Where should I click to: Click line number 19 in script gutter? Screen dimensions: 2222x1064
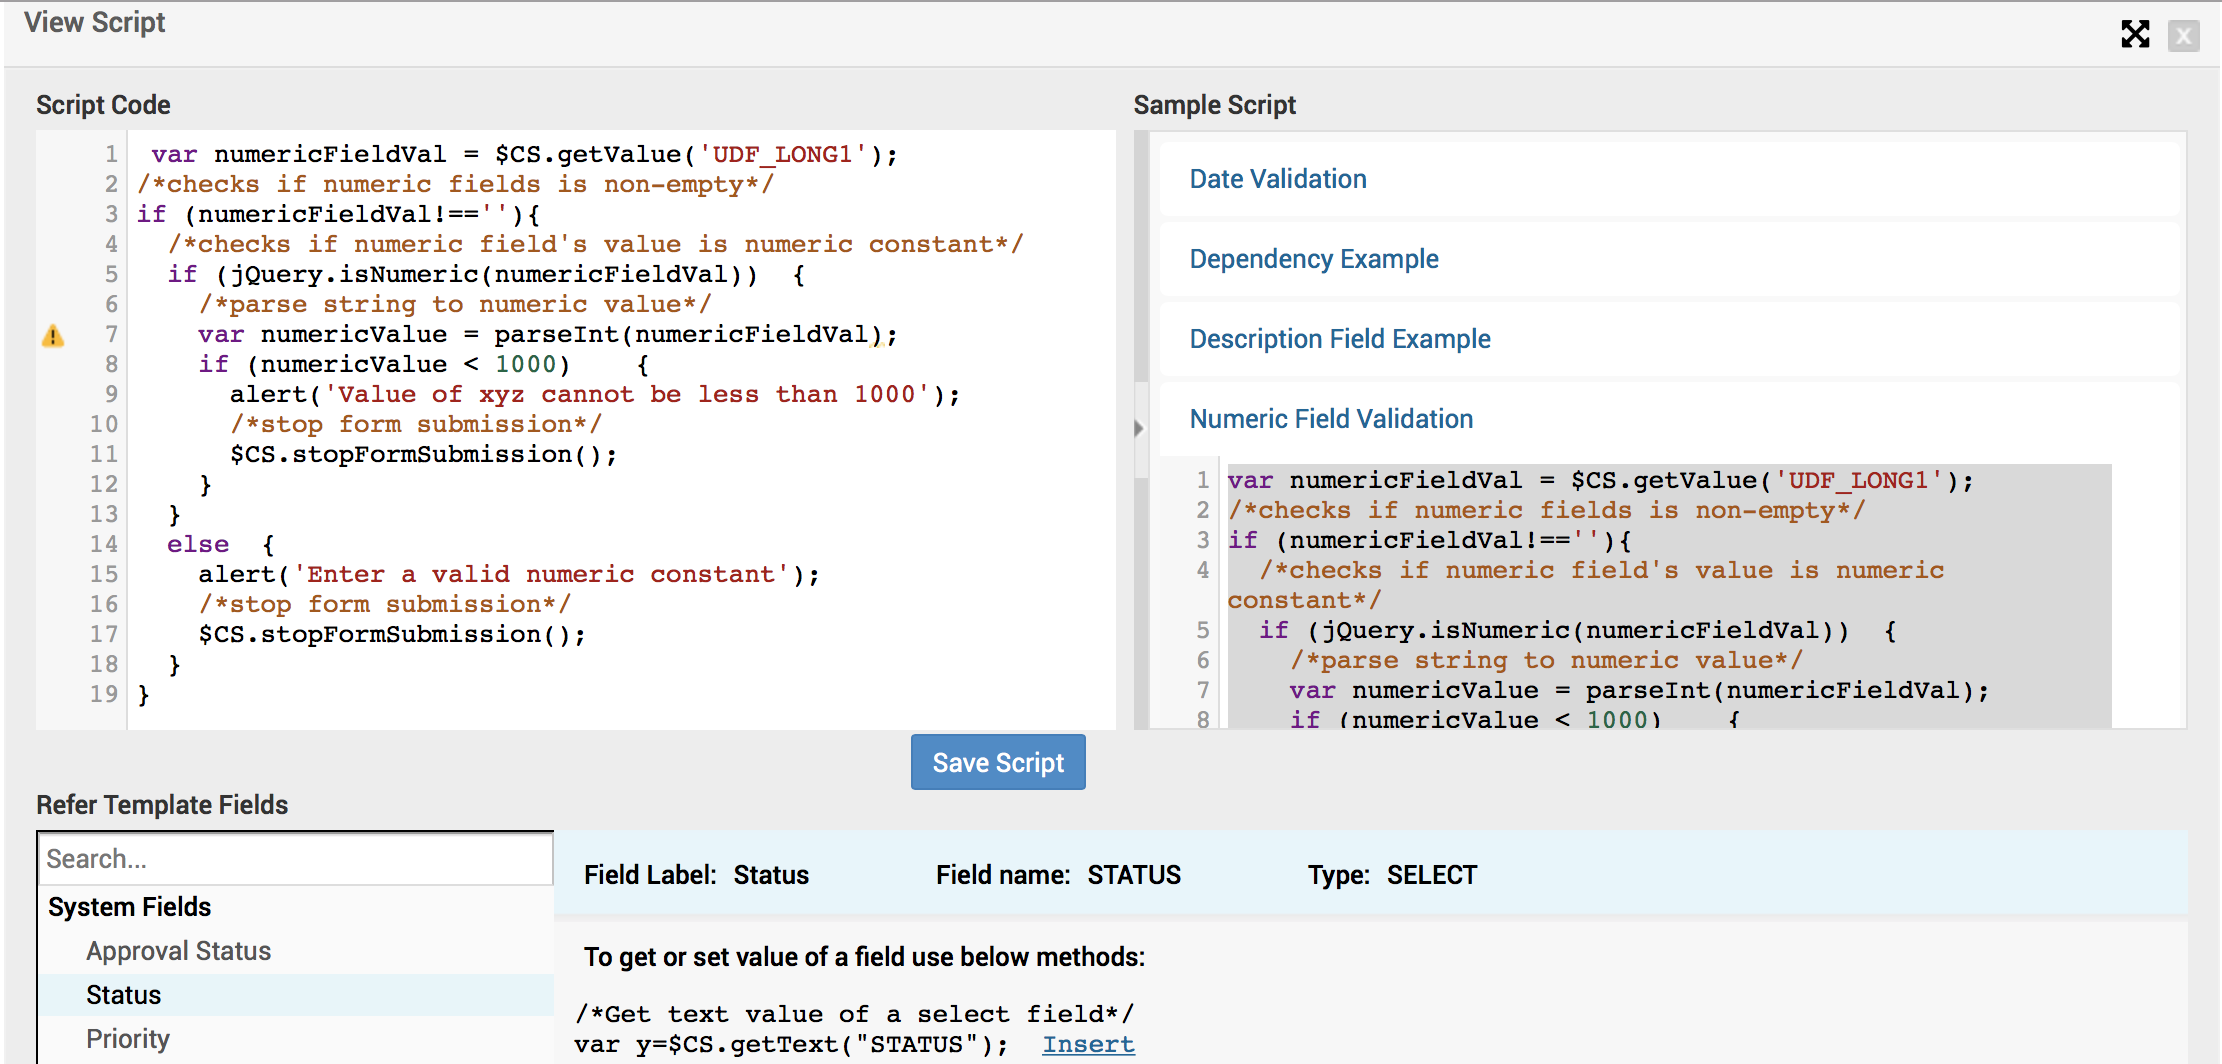click(x=103, y=694)
